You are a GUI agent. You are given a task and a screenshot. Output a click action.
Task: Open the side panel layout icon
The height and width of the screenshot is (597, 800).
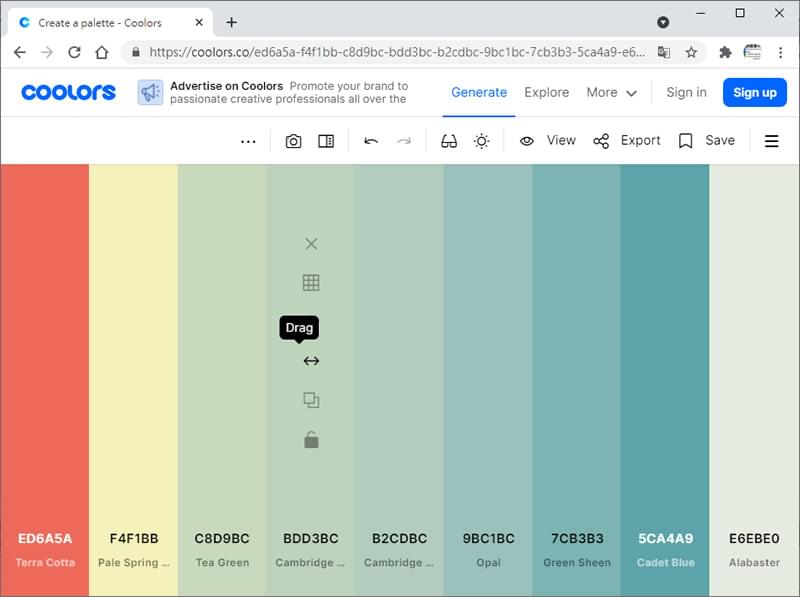coord(326,141)
